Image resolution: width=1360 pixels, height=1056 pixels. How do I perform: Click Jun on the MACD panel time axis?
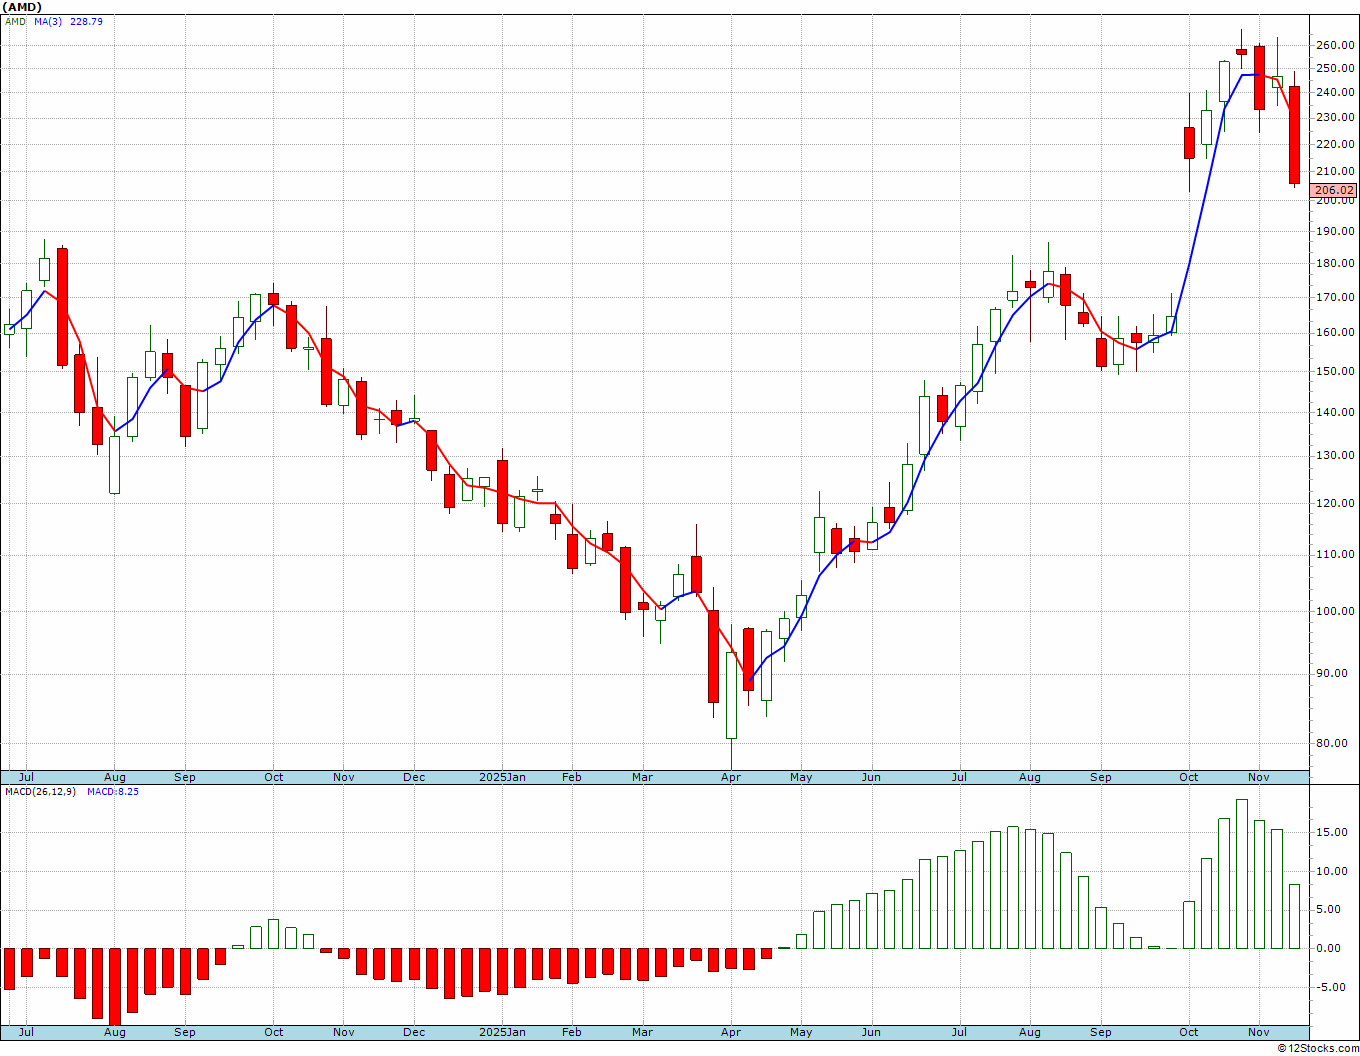[x=871, y=1032]
